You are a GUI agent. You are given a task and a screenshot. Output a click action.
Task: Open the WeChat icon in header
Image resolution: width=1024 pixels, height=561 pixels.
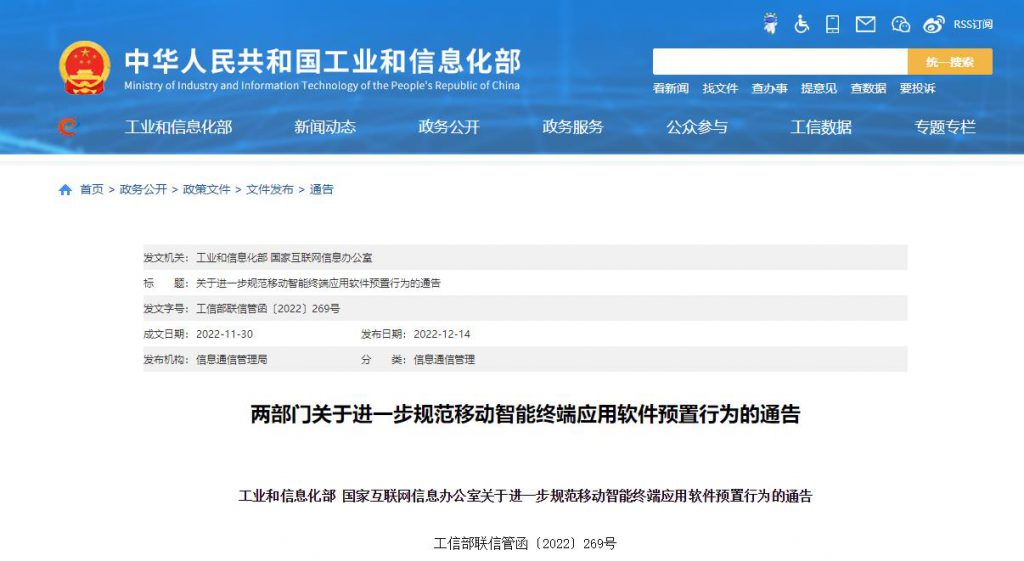click(901, 24)
